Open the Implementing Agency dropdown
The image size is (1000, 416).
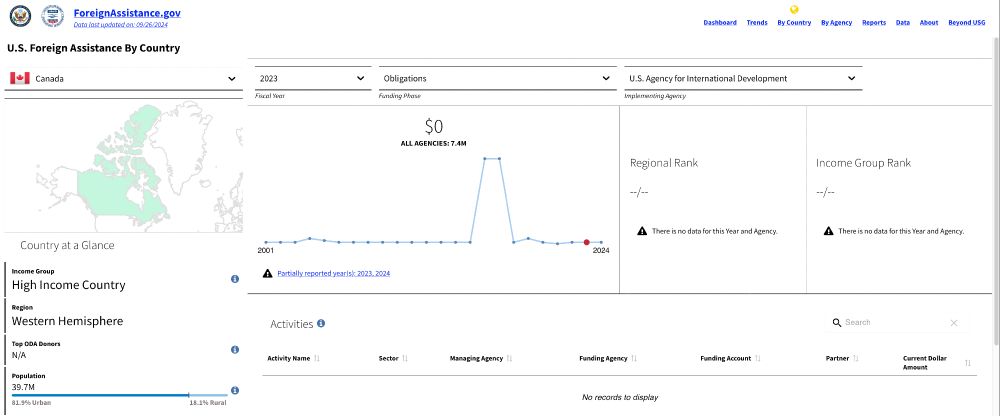pos(743,78)
